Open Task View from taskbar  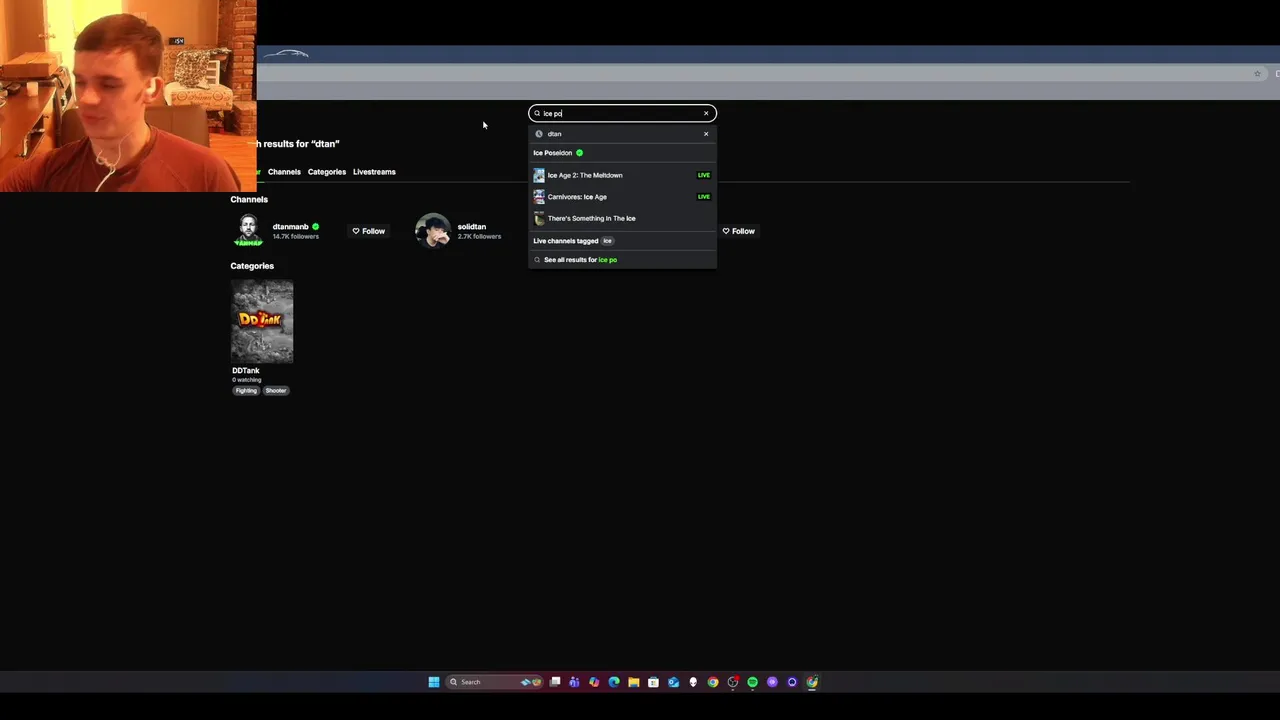click(x=555, y=682)
